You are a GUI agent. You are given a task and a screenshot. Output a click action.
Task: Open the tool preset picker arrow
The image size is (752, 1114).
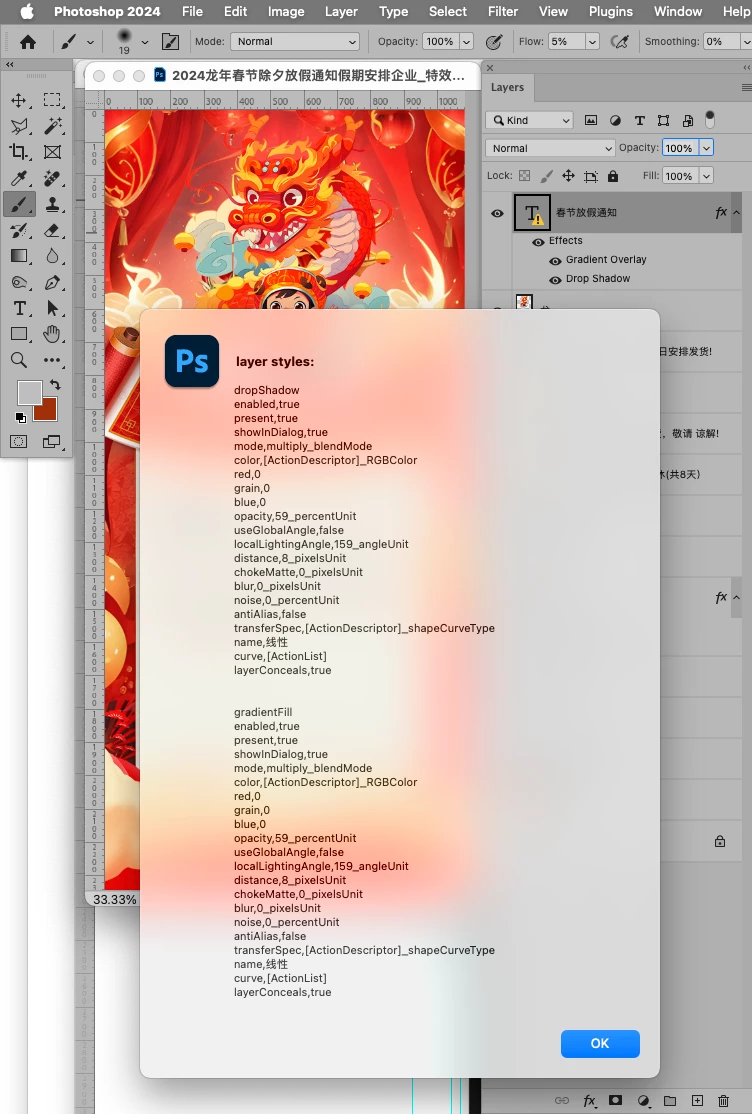90,42
